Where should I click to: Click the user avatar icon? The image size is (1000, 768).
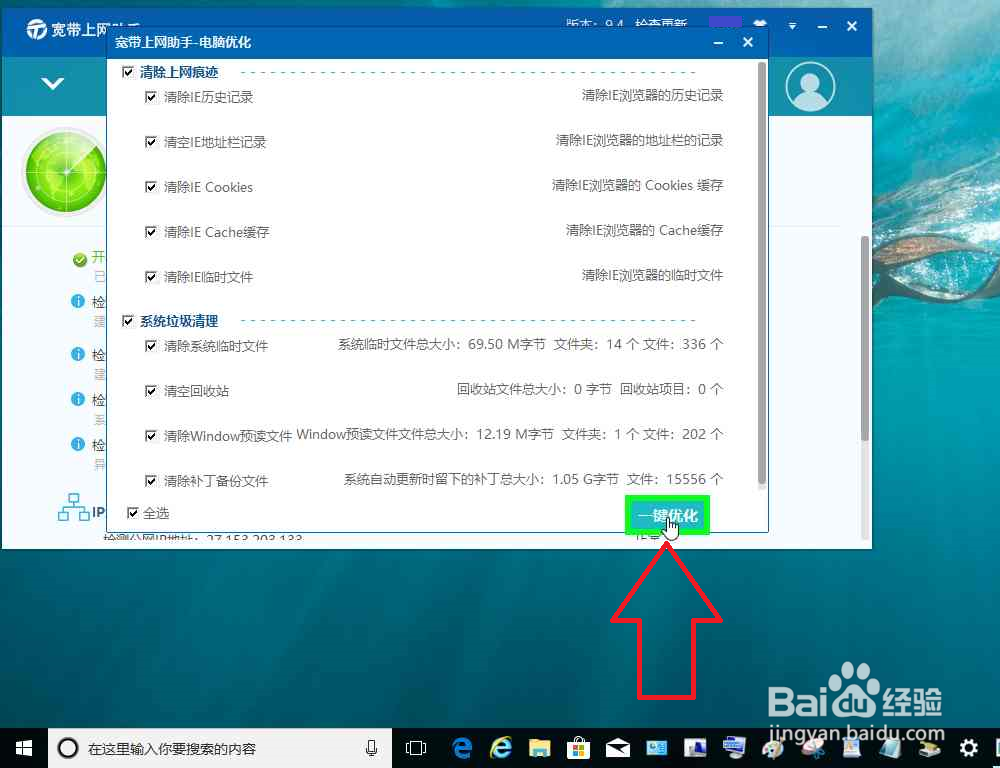810,87
